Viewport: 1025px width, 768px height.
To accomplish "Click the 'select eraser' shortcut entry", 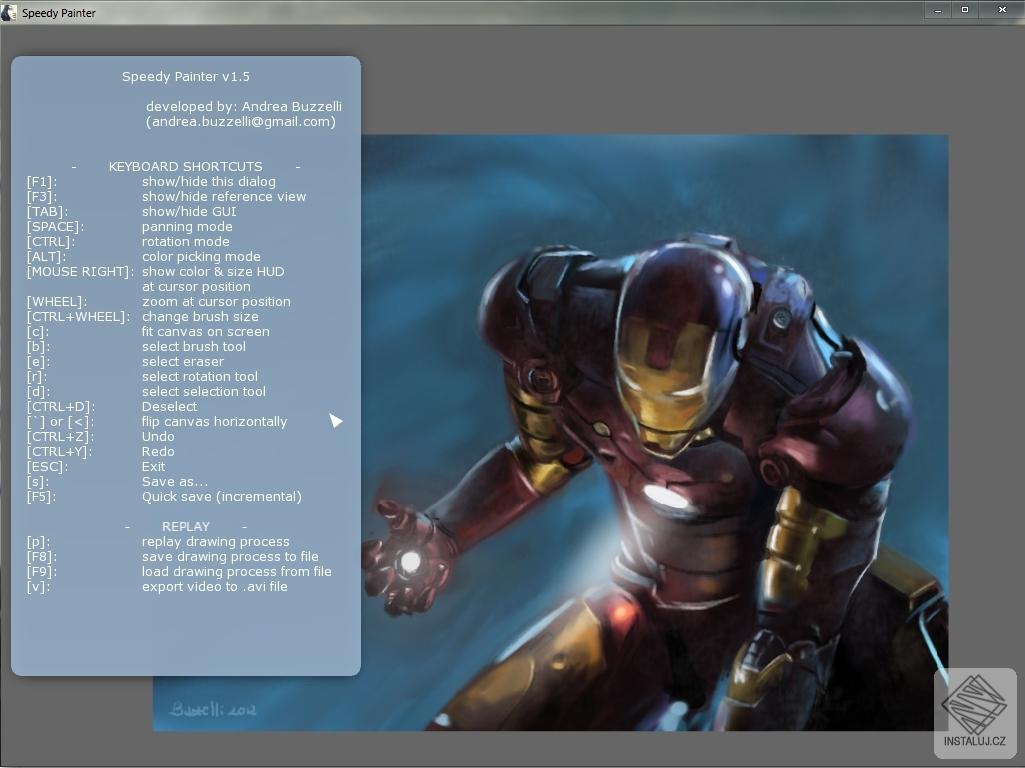I will [182, 361].
